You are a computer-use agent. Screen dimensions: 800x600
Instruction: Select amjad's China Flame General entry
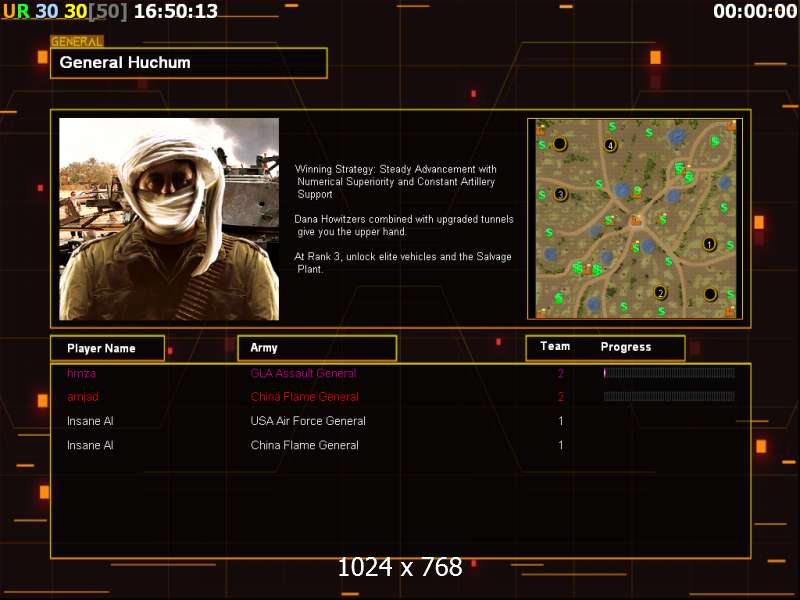[305, 396]
